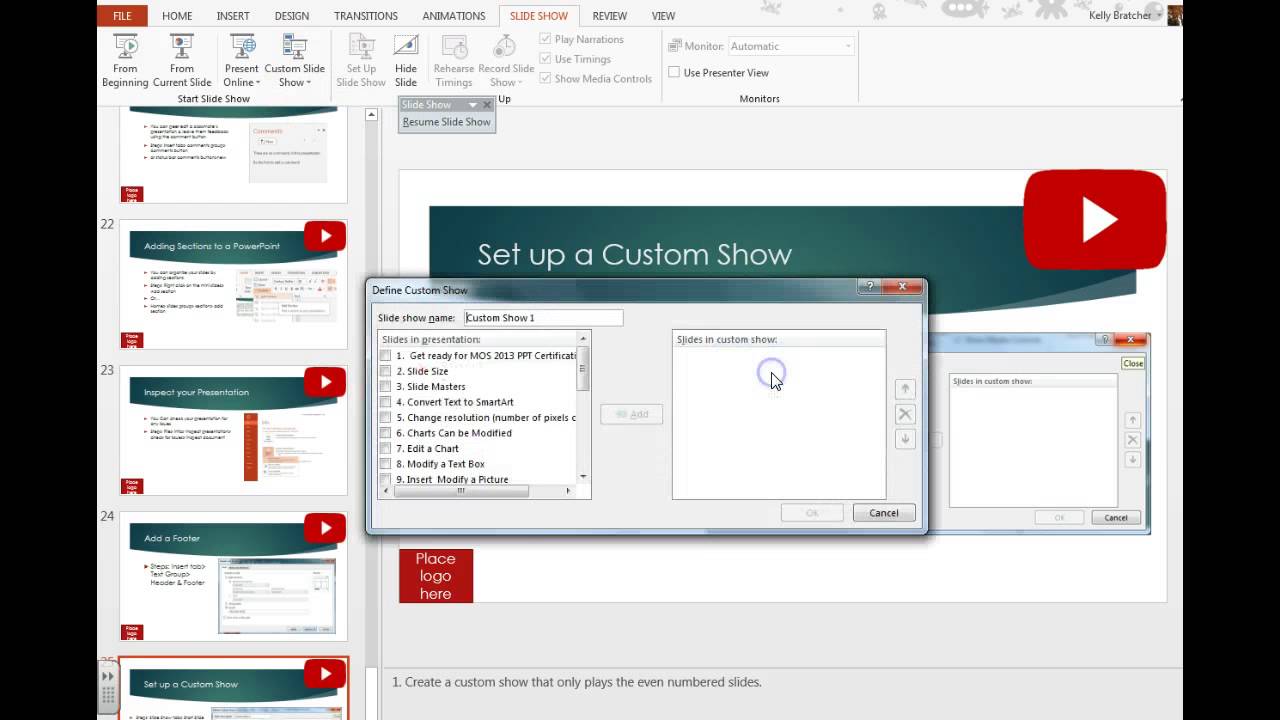Click Place logo here box on slide
1280x720 pixels.
(x=436, y=576)
